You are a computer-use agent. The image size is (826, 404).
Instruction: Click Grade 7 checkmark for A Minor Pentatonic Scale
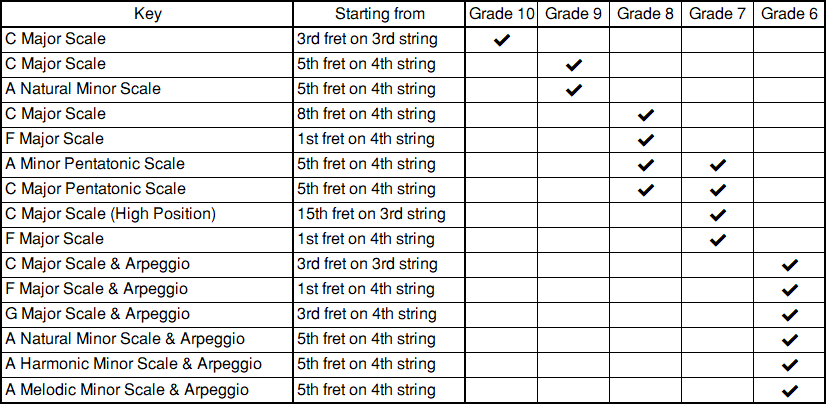[x=717, y=165]
